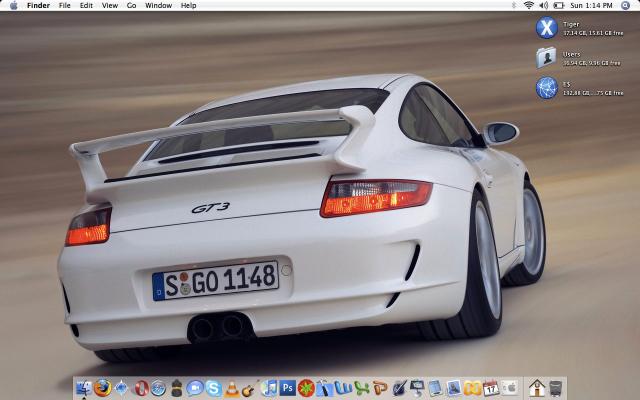Launch Microsoft PowerPoint from the Dock
Image resolution: width=640 pixels, height=400 pixels.
pos(380,388)
